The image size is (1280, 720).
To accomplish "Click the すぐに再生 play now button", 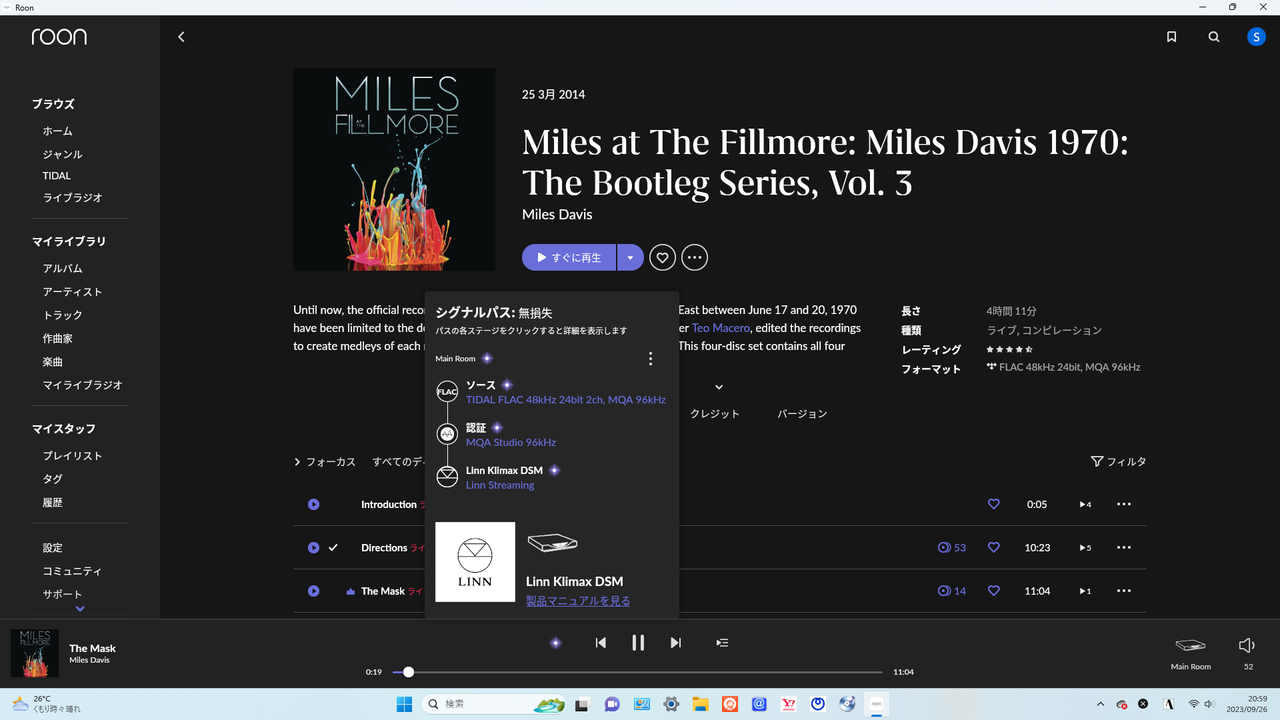I will click(569, 258).
